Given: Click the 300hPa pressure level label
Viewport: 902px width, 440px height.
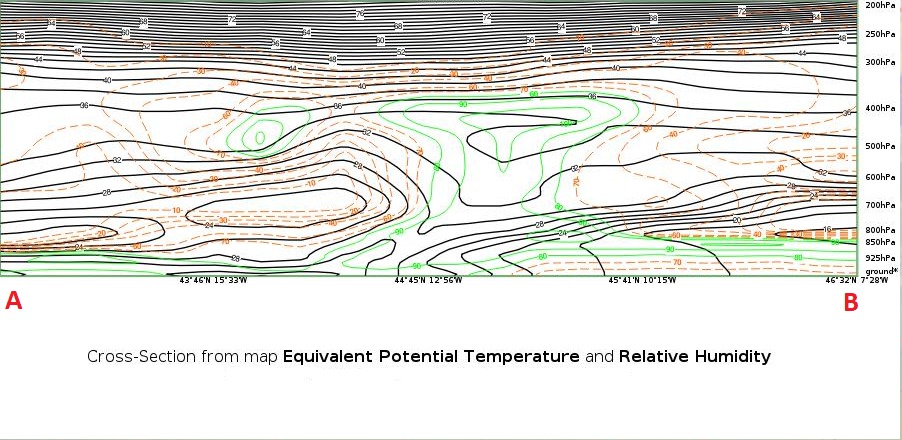Looking at the screenshot, I should coord(879,62).
